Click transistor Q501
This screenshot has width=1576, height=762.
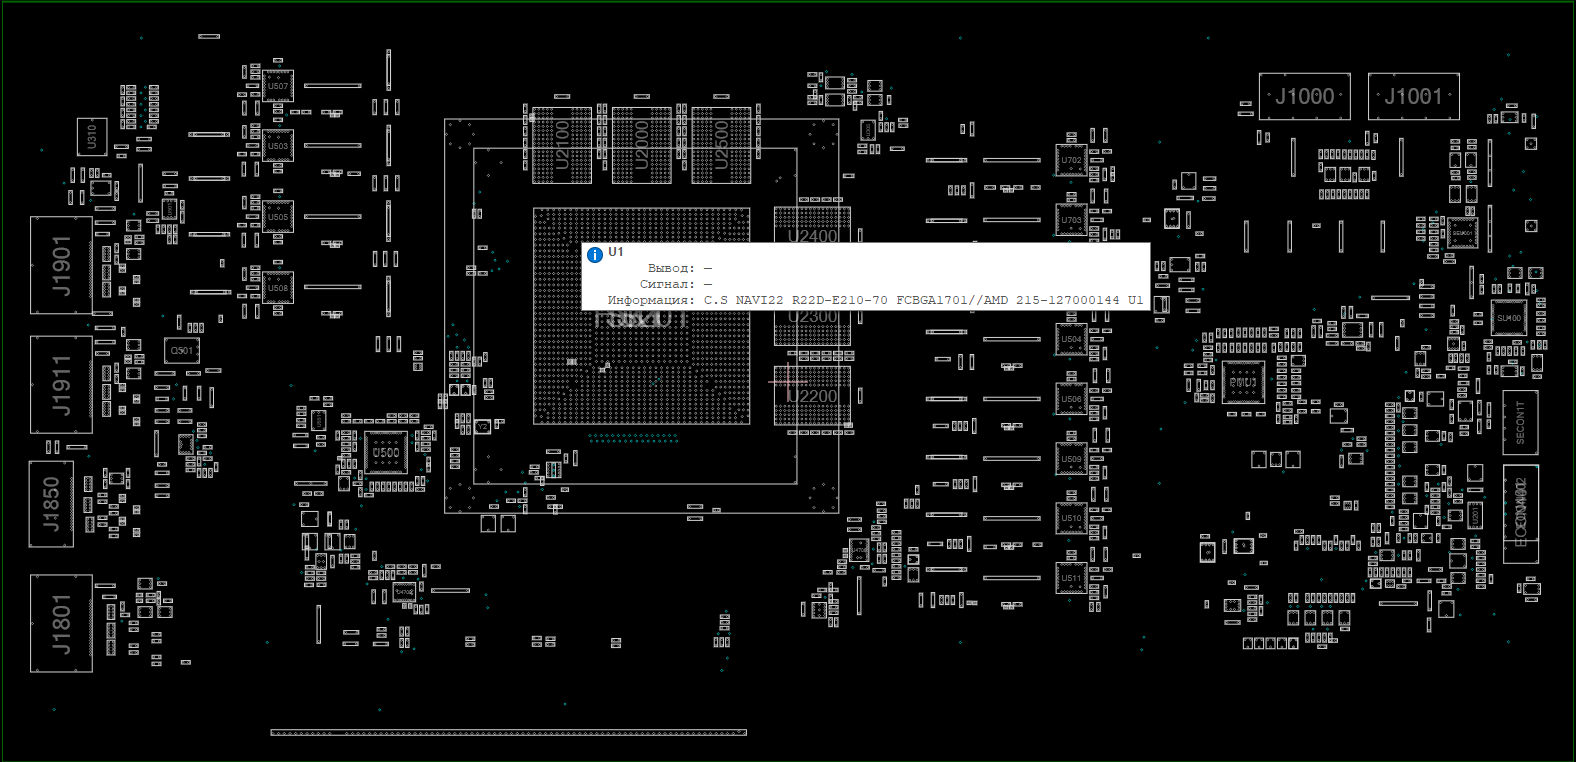click(x=182, y=351)
